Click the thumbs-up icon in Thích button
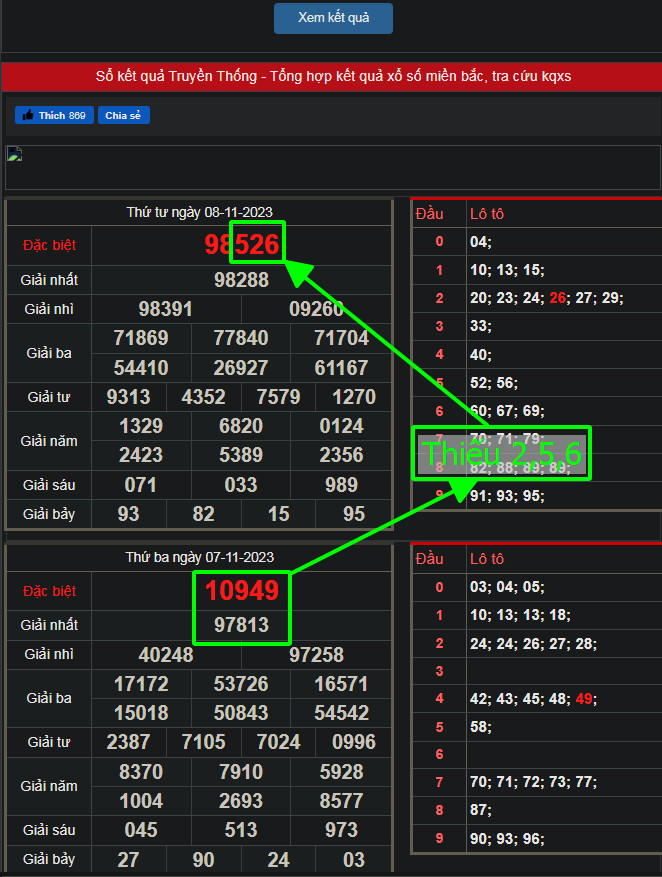The image size is (662, 877). click(x=27, y=115)
